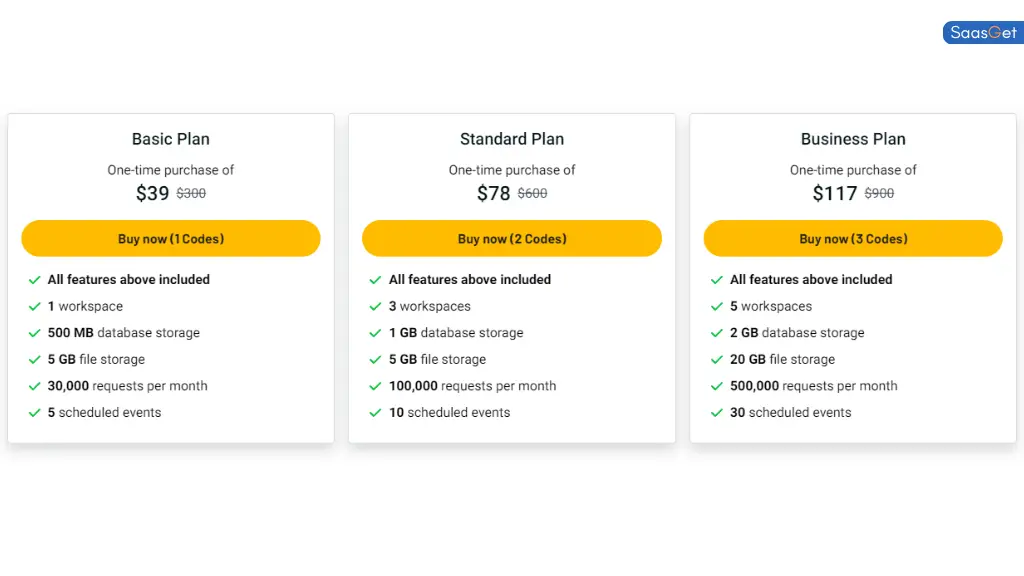Select the Basic Plan heading
The image size is (1024, 576).
coord(170,139)
